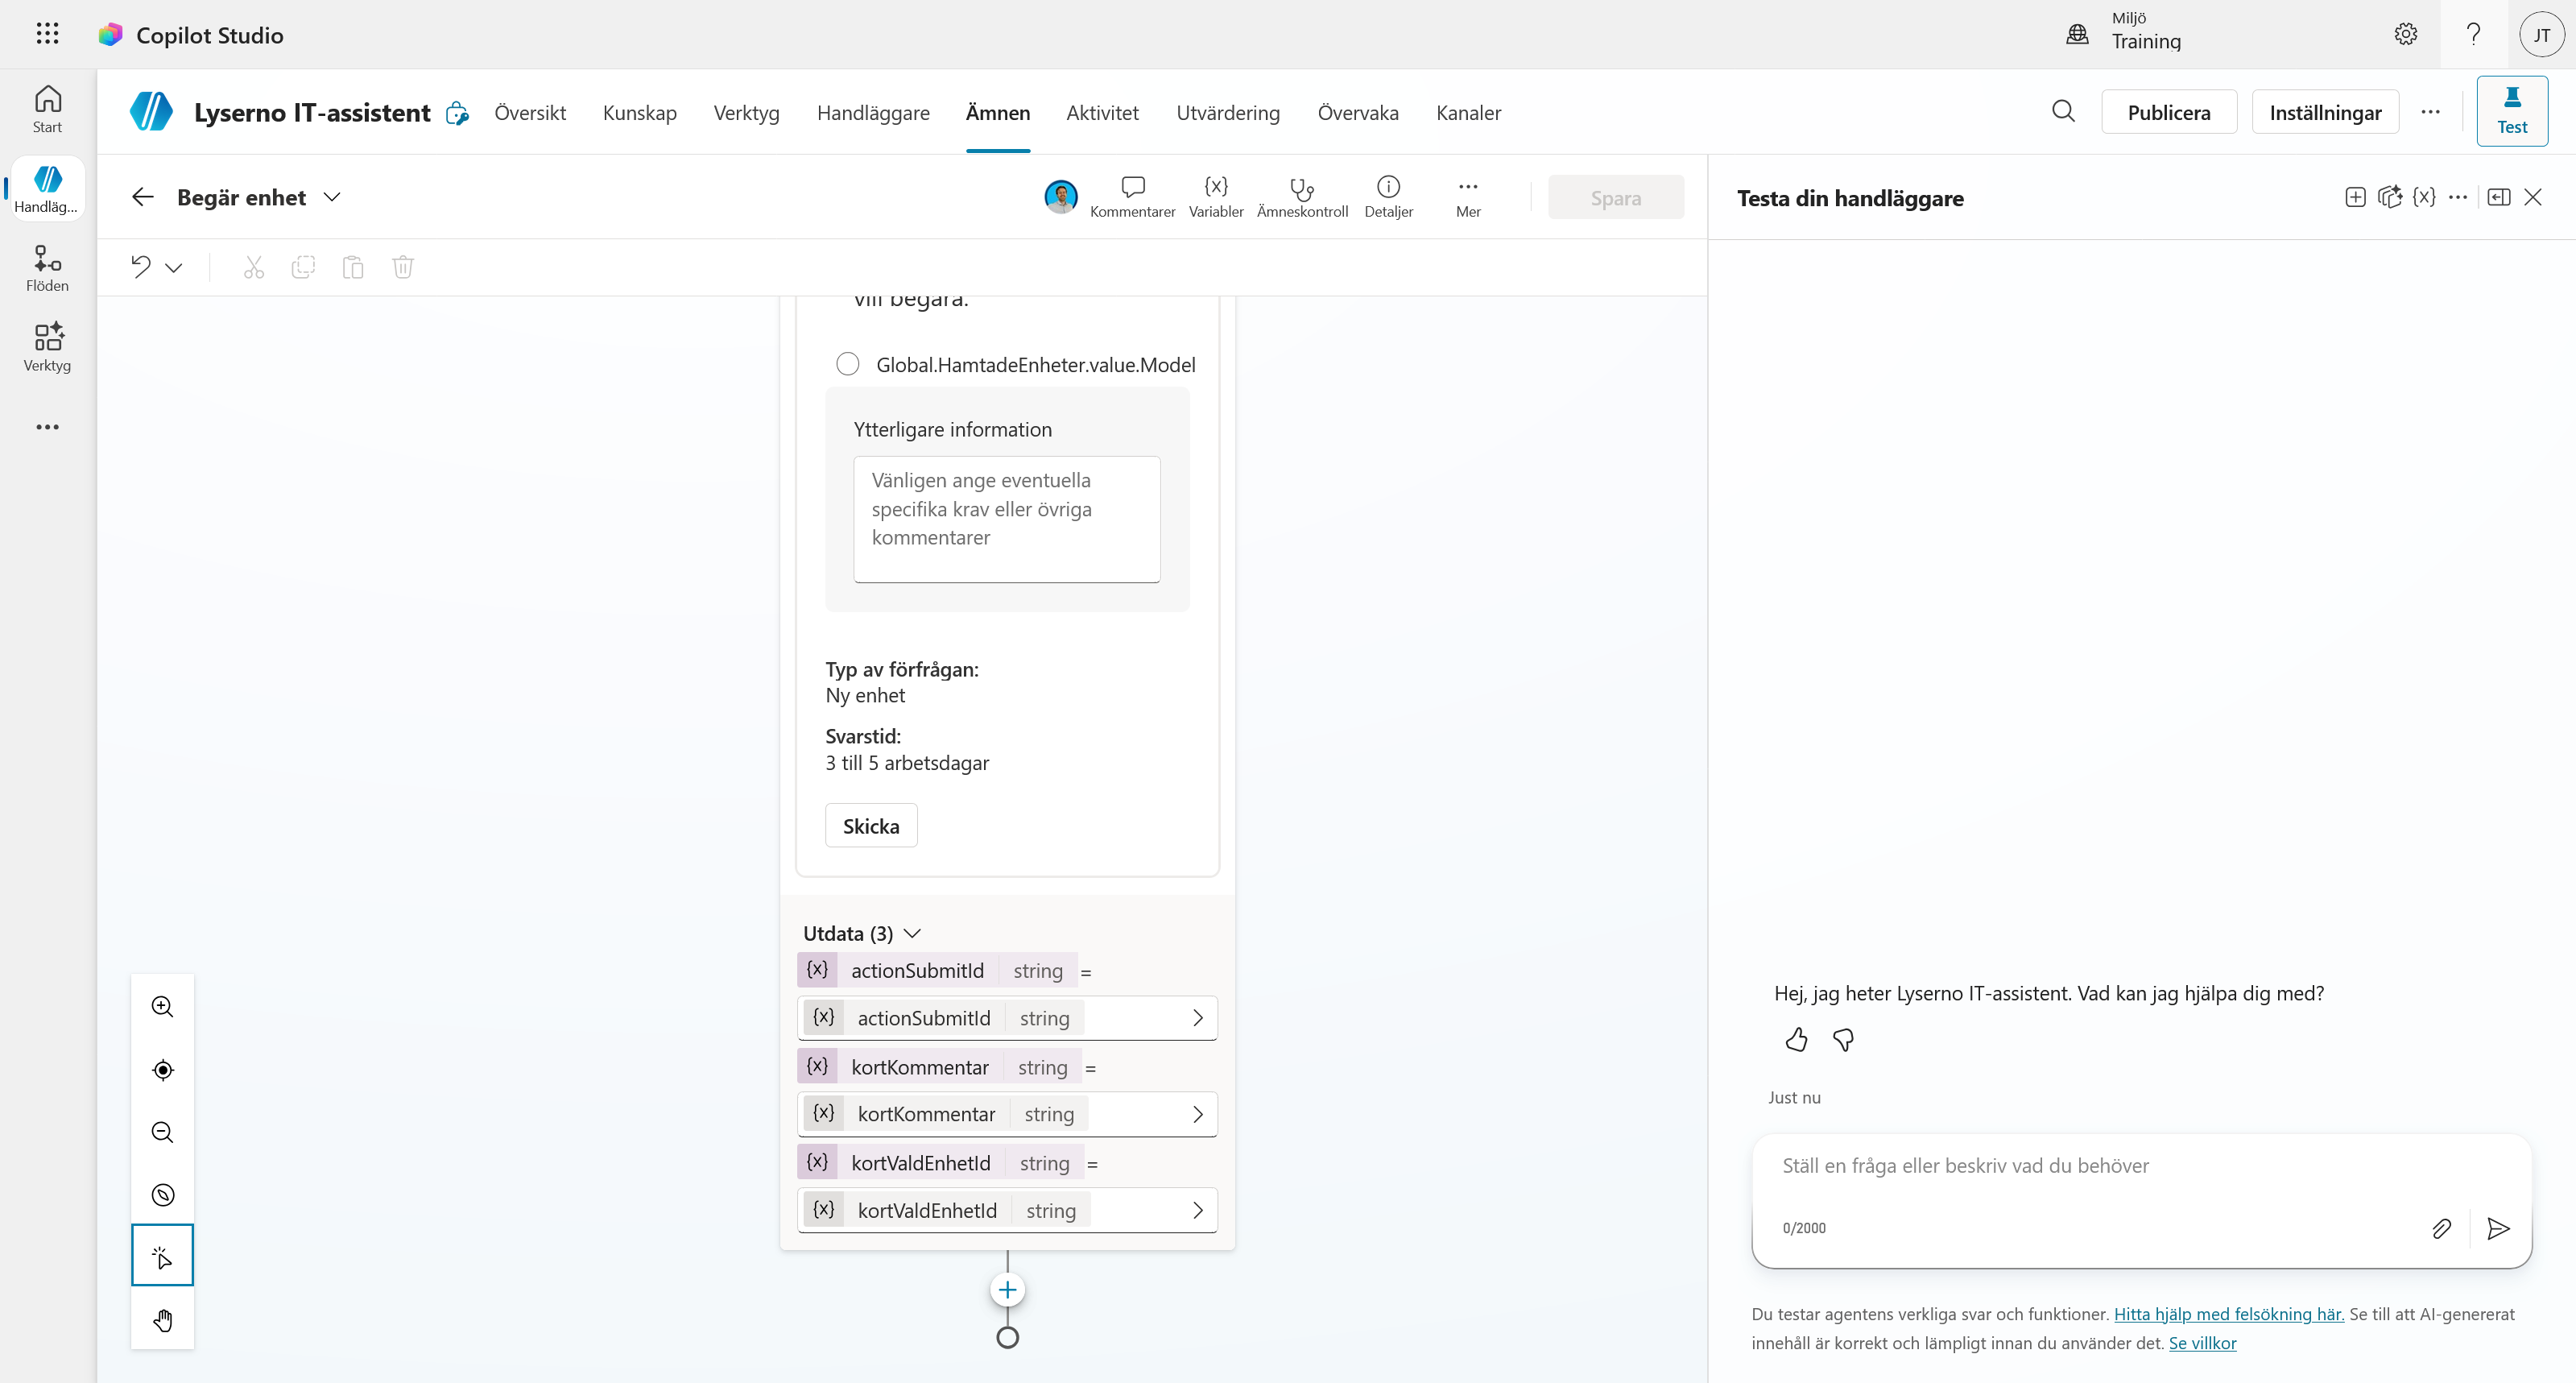2576x1383 pixels.
Task: Open the Kommentarer panel
Action: (1132, 197)
